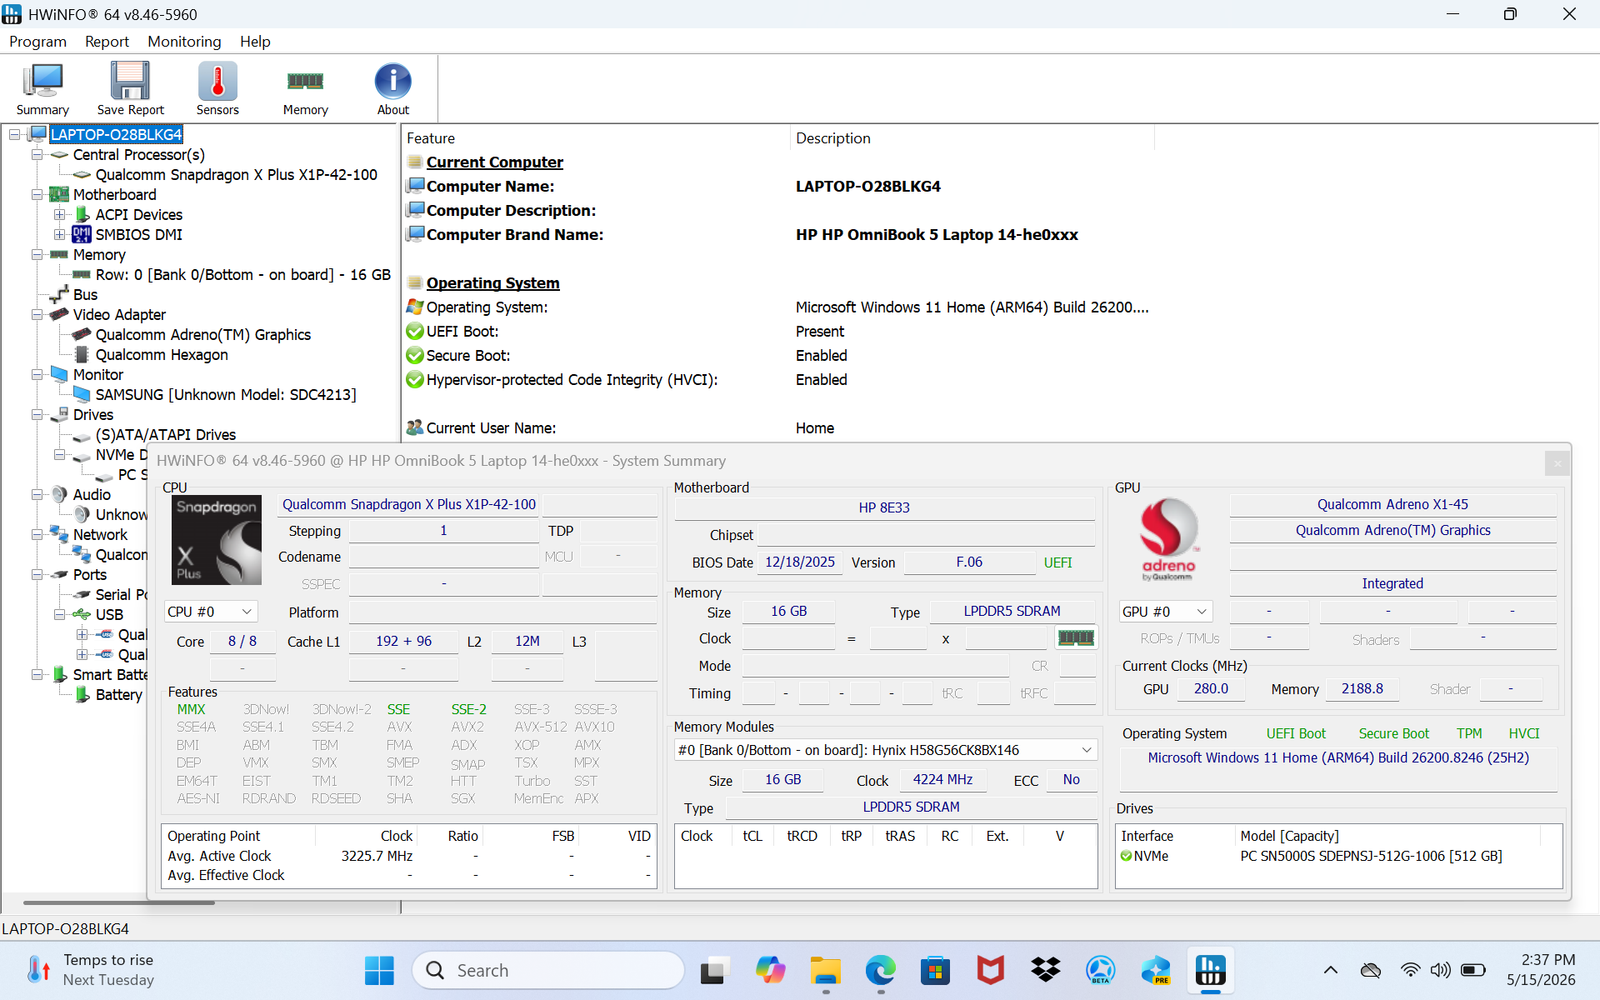
Task: Select the SAMSUNG monitor tree item
Action: click(226, 395)
